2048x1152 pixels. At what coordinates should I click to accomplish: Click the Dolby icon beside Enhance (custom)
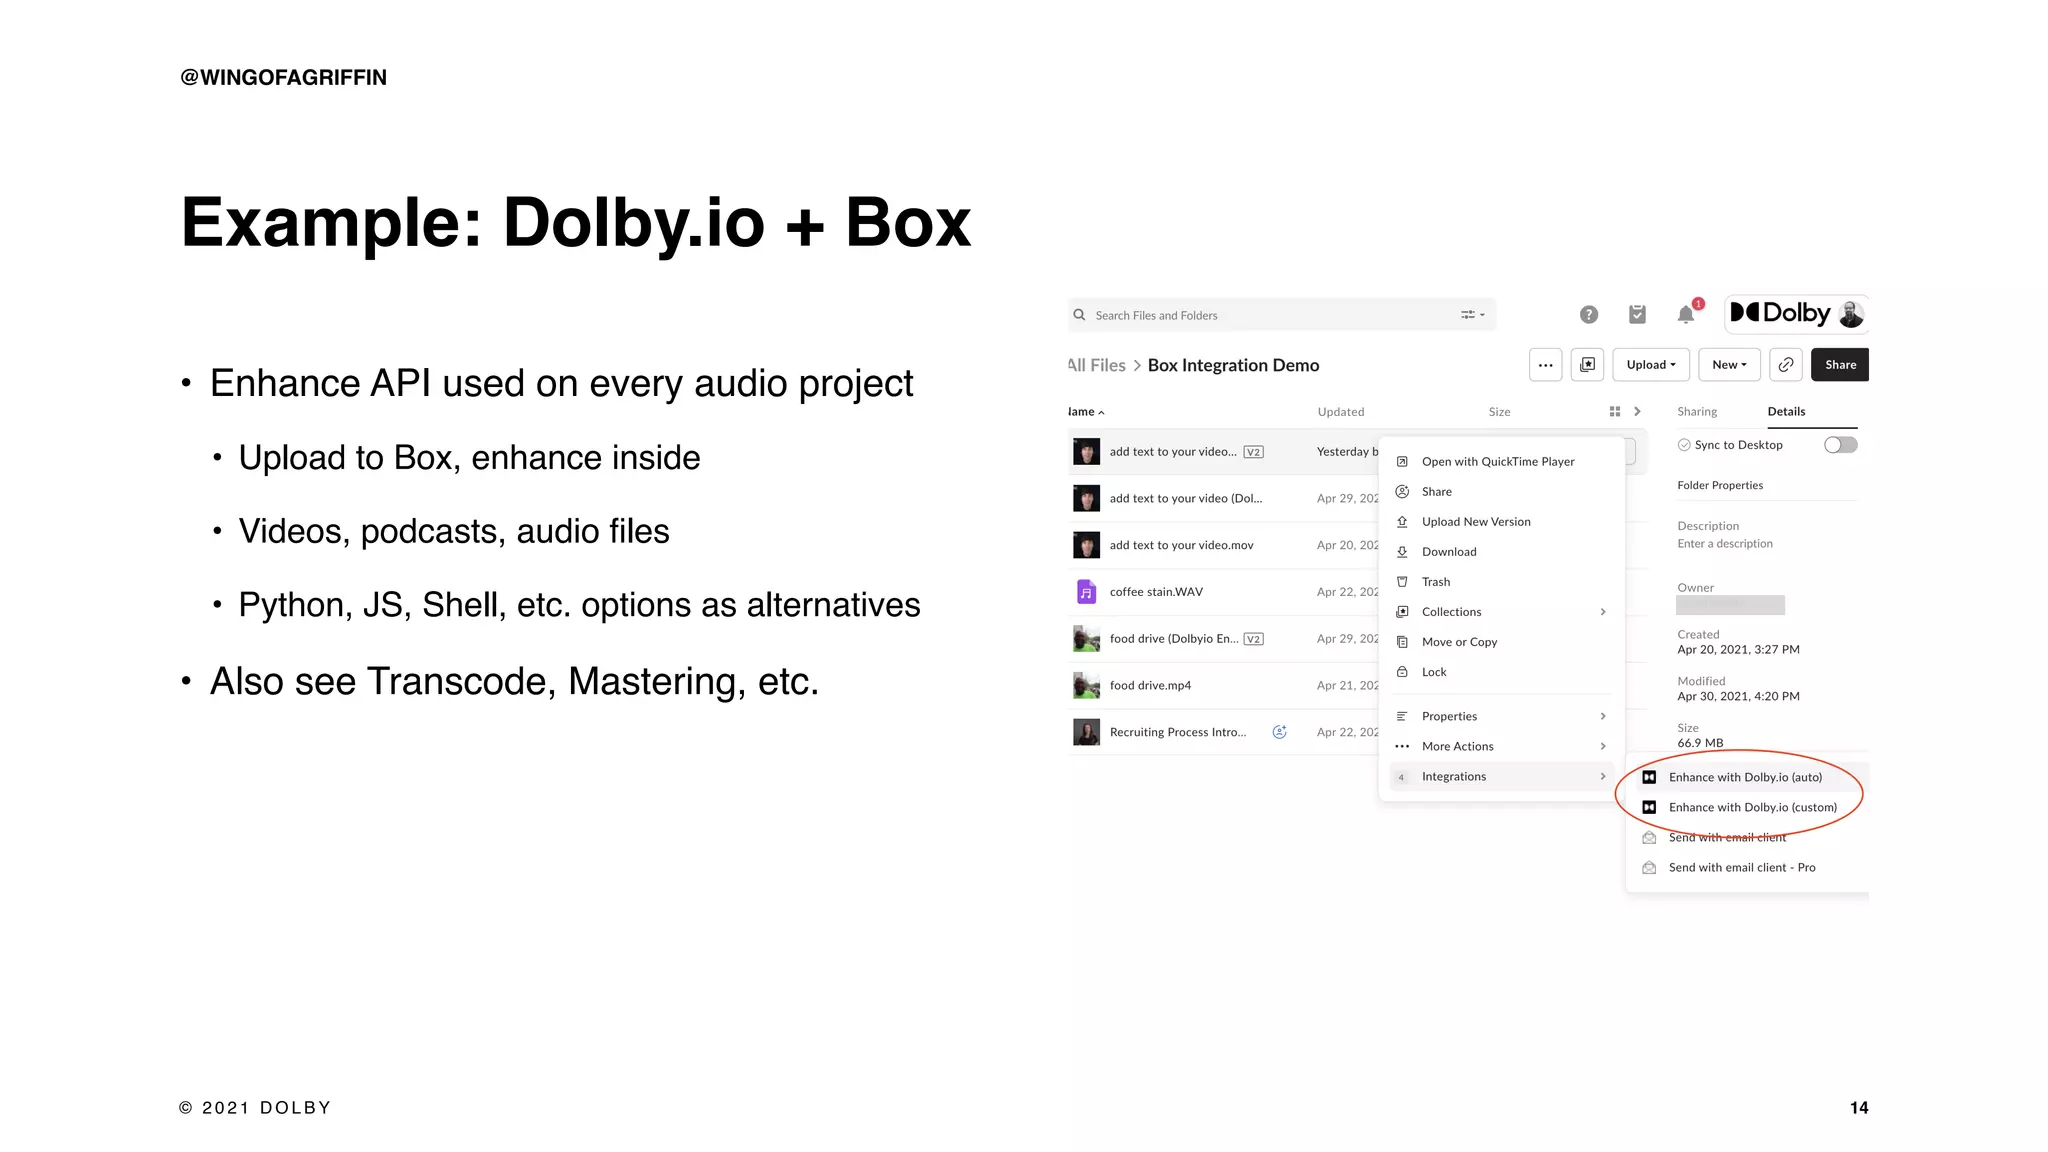(x=1649, y=807)
